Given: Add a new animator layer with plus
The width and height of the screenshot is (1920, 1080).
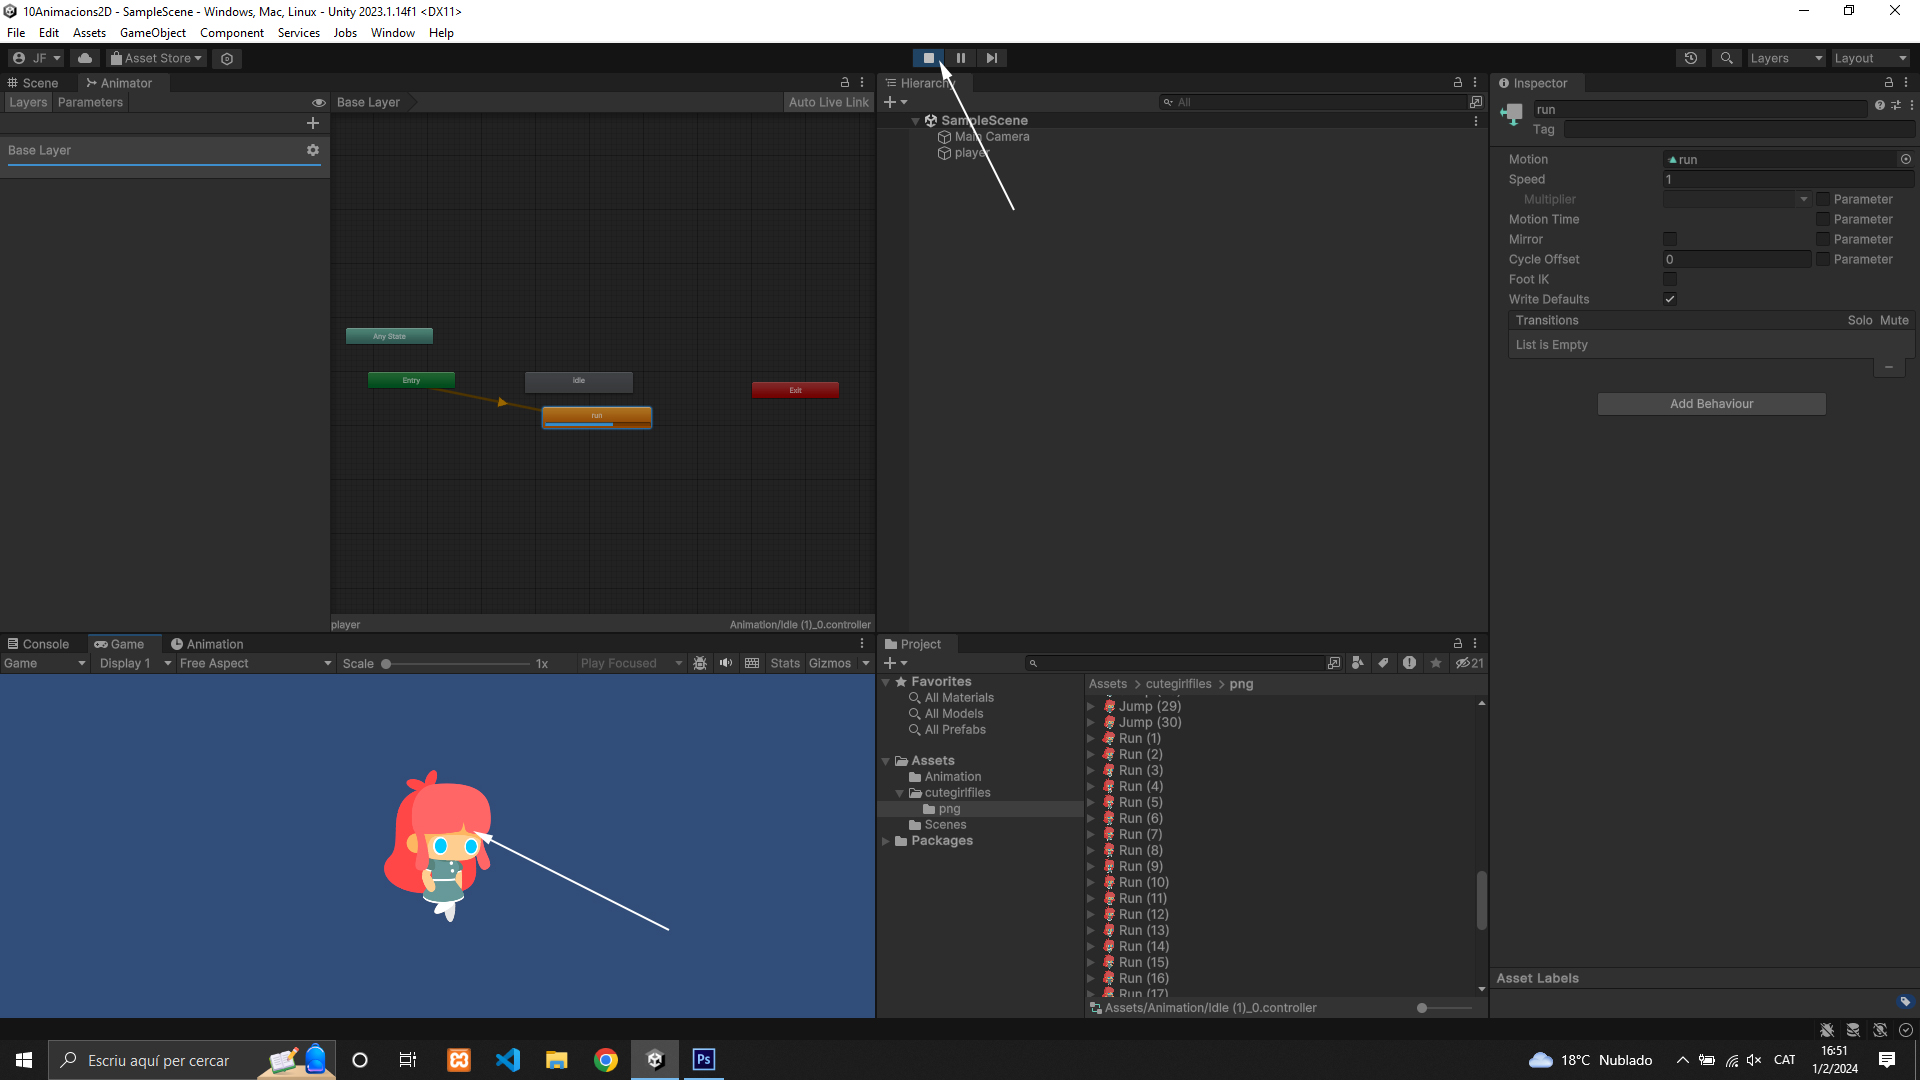Looking at the screenshot, I should tap(313, 123).
